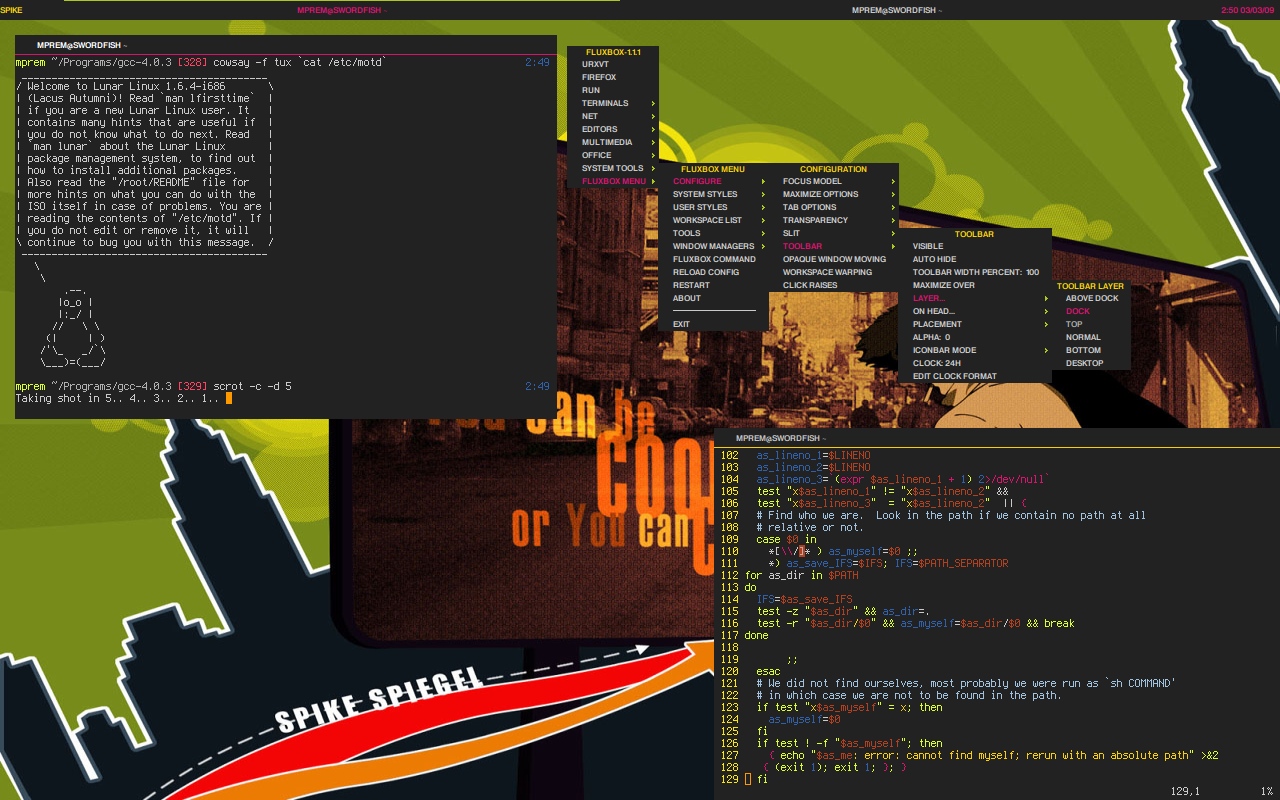Expand the Office submenu
The height and width of the screenshot is (800, 1280).
[x=613, y=155]
